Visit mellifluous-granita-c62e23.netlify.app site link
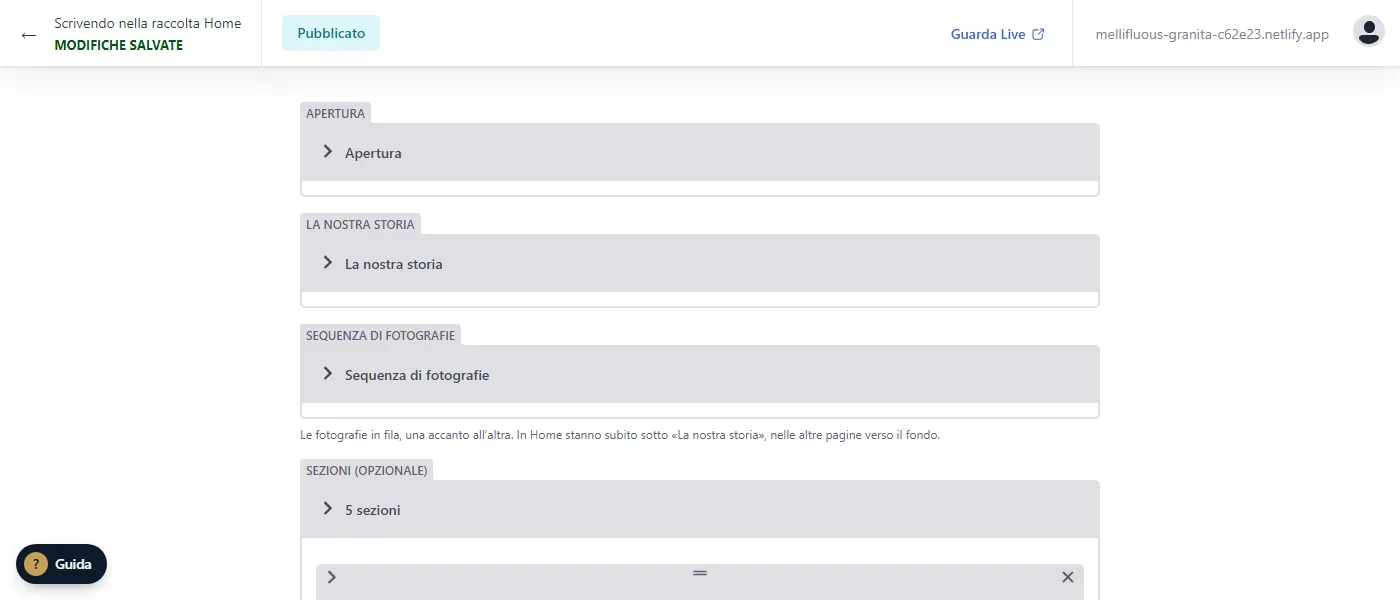 (1212, 34)
